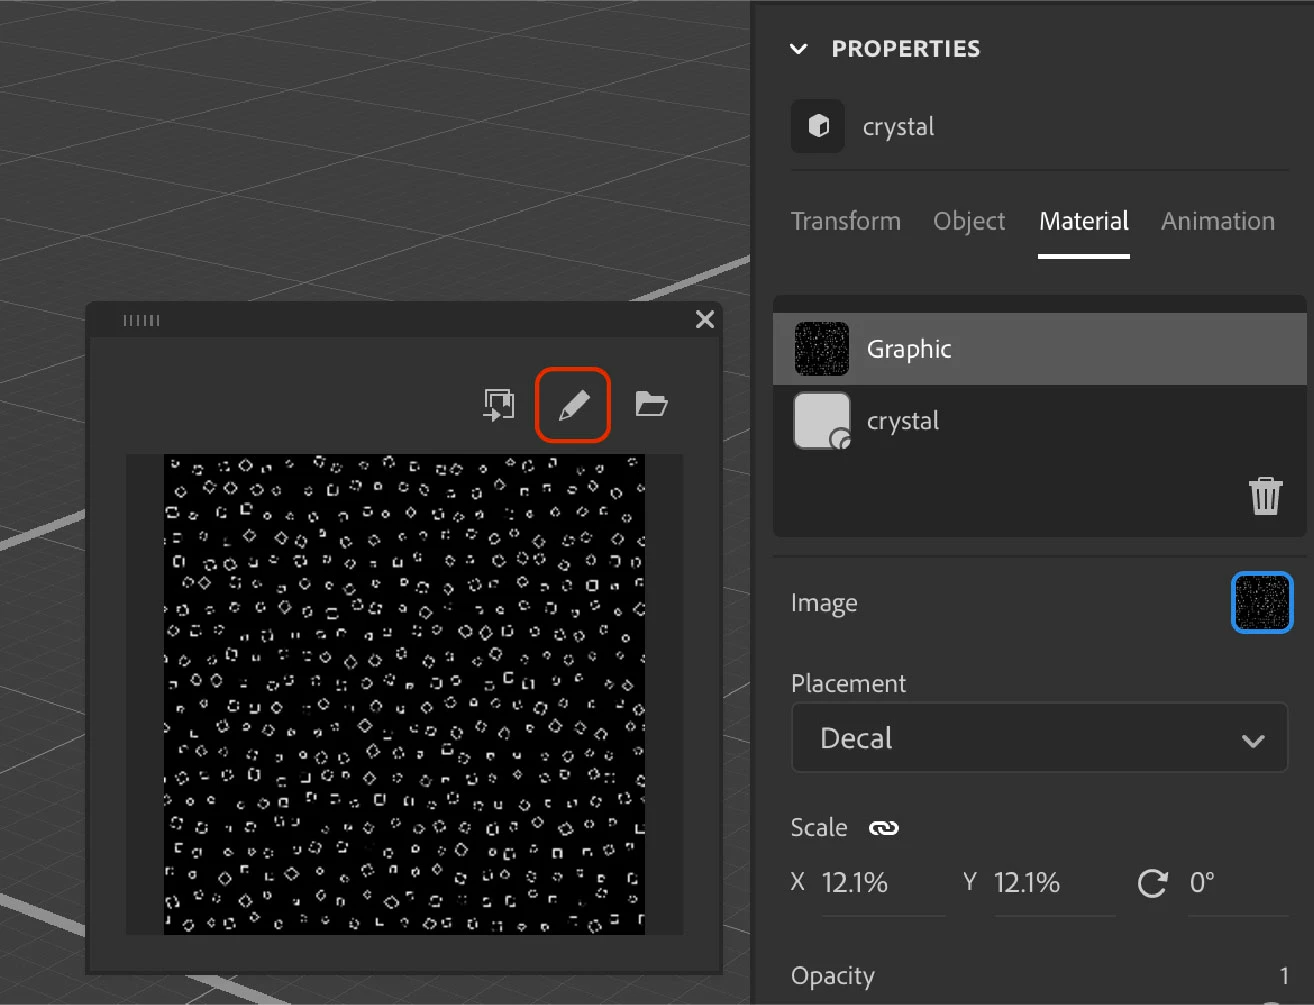Click the dotted pattern image preview
This screenshot has height=1005, width=1314.
click(x=404, y=695)
